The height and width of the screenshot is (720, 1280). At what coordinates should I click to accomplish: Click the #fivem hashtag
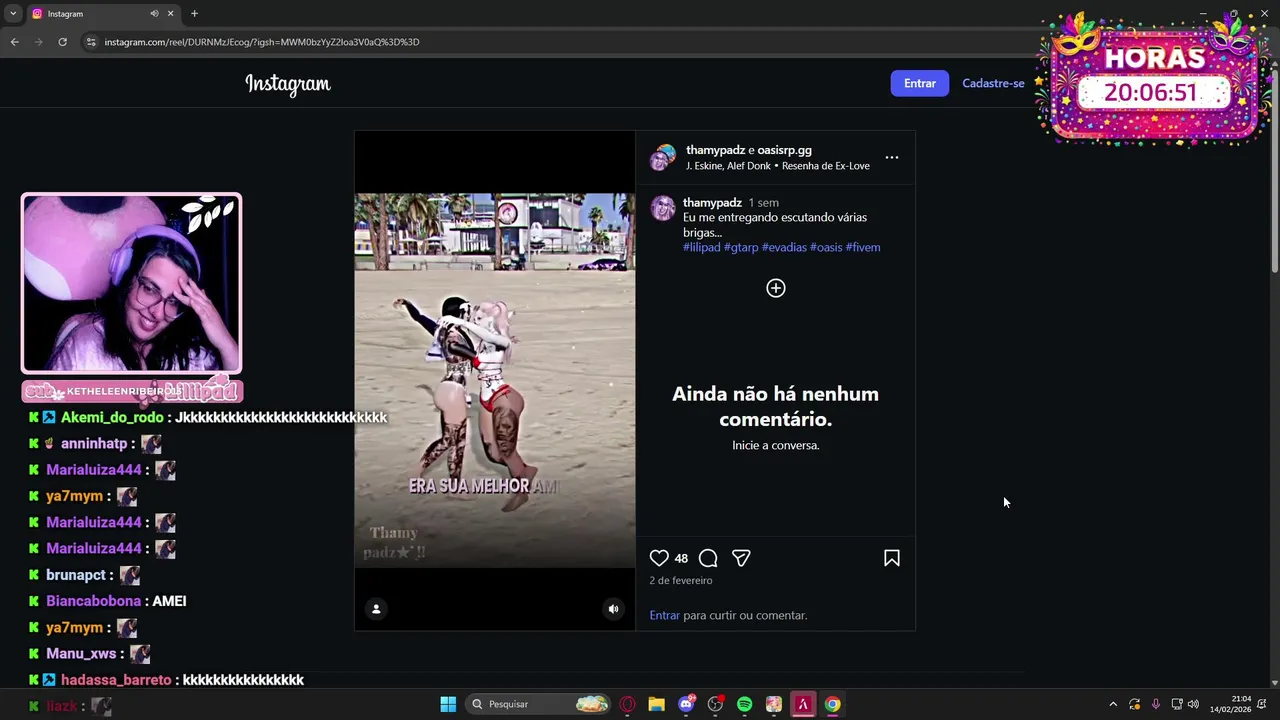(863, 247)
